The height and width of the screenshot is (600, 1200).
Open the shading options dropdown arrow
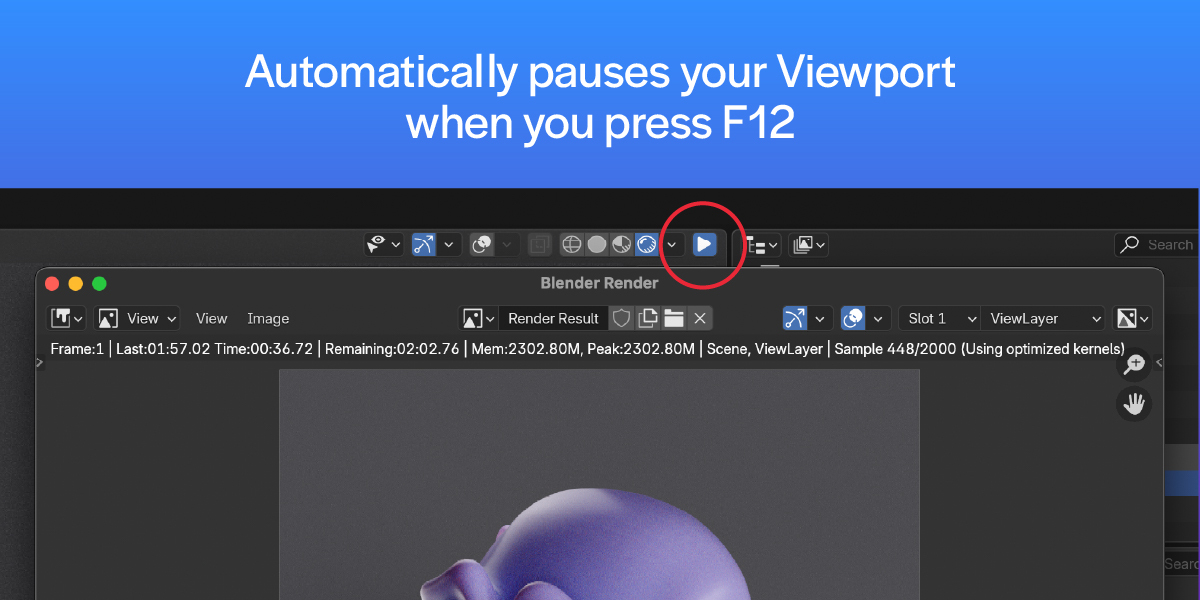click(673, 244)
